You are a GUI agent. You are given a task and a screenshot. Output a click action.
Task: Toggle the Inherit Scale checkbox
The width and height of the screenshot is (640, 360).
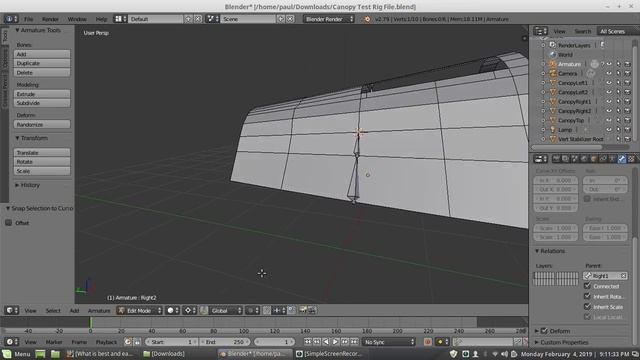pos(587,307)
